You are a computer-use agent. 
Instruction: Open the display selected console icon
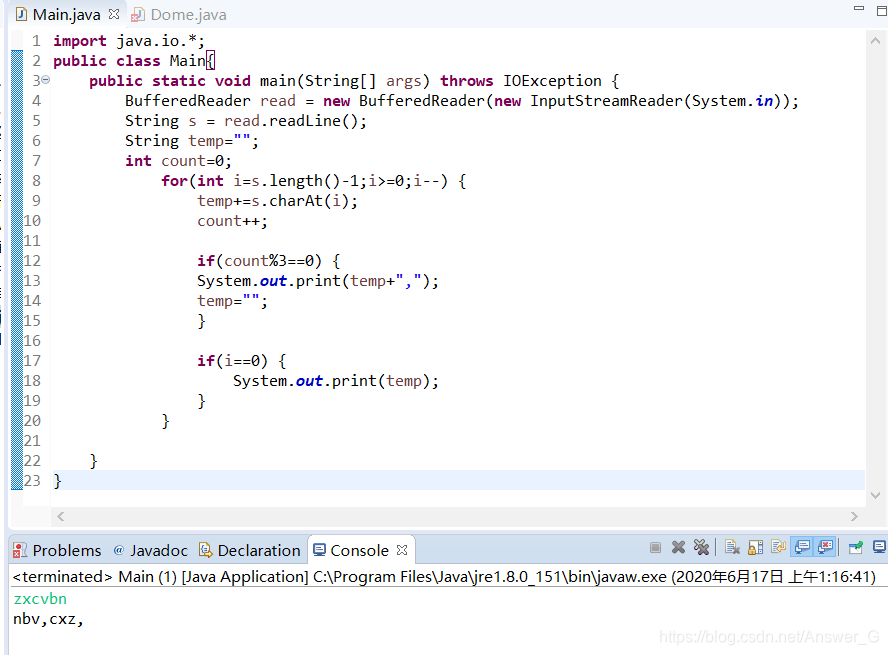(880, 547)
